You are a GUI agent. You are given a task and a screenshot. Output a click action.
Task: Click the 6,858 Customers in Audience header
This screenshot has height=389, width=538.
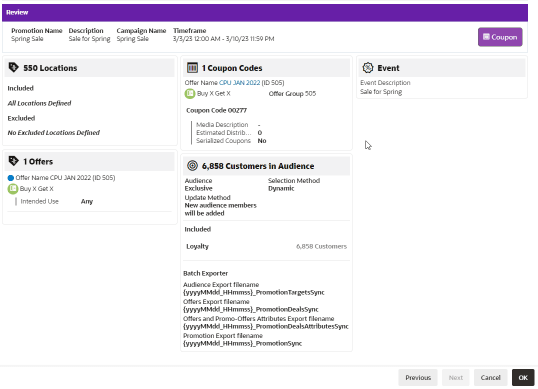click(266, 166)
